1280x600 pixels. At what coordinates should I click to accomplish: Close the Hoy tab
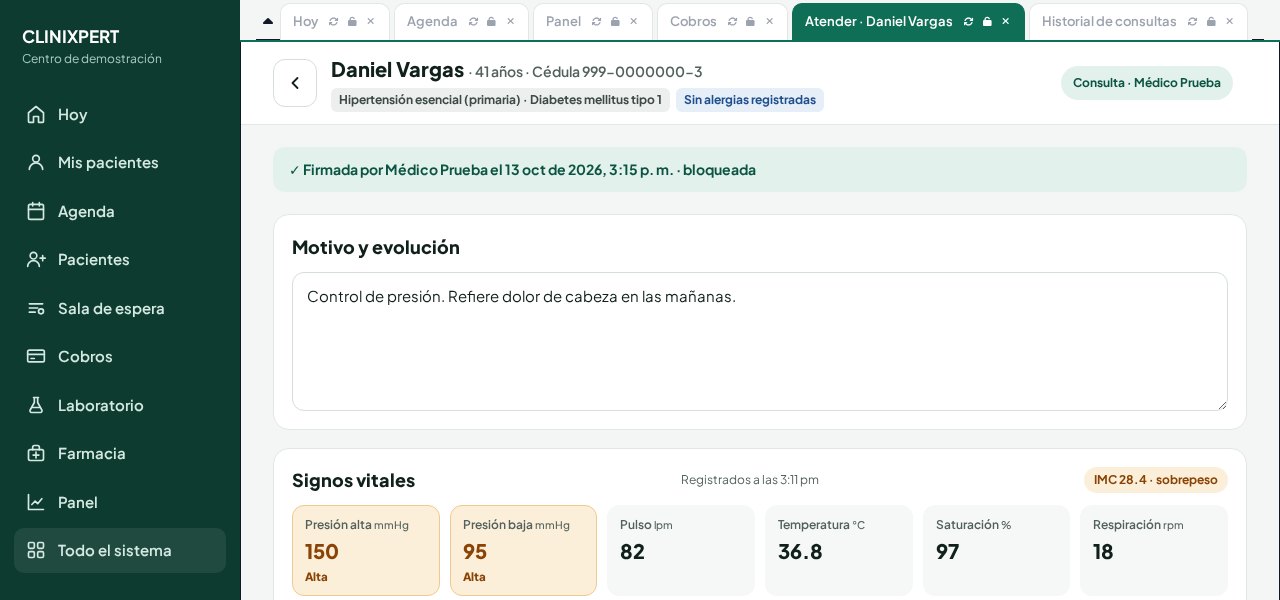point(371,21)
